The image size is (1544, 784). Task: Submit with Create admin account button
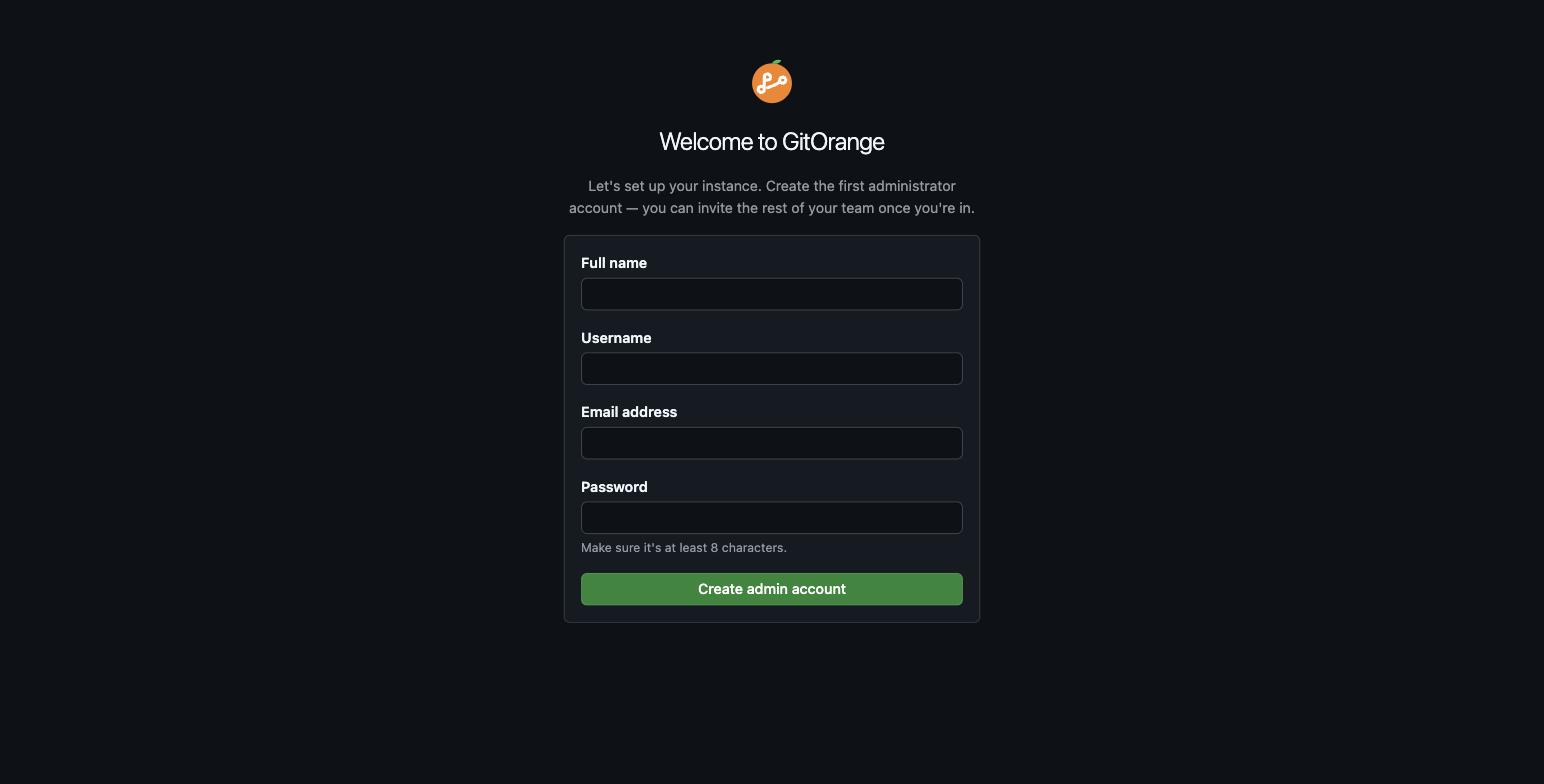(x=772, y=589)
